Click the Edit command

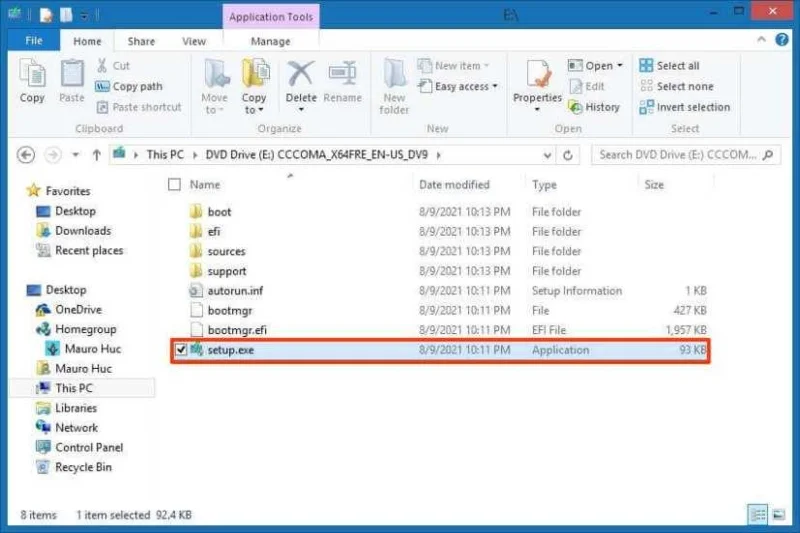[587, 87]
